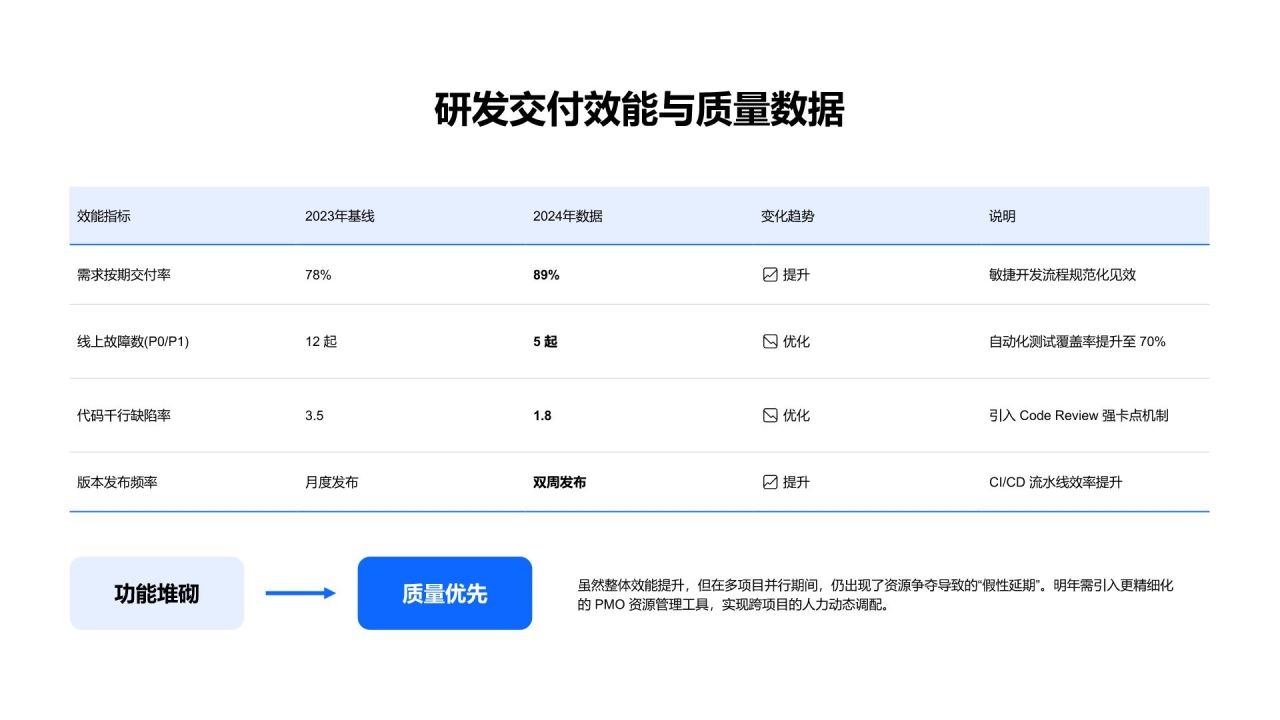The width and height of the screenshot is (1280, 720).
Task: Select the summary paragraph starting with 虽然整体效能提升
Action: tap(876, 595)
